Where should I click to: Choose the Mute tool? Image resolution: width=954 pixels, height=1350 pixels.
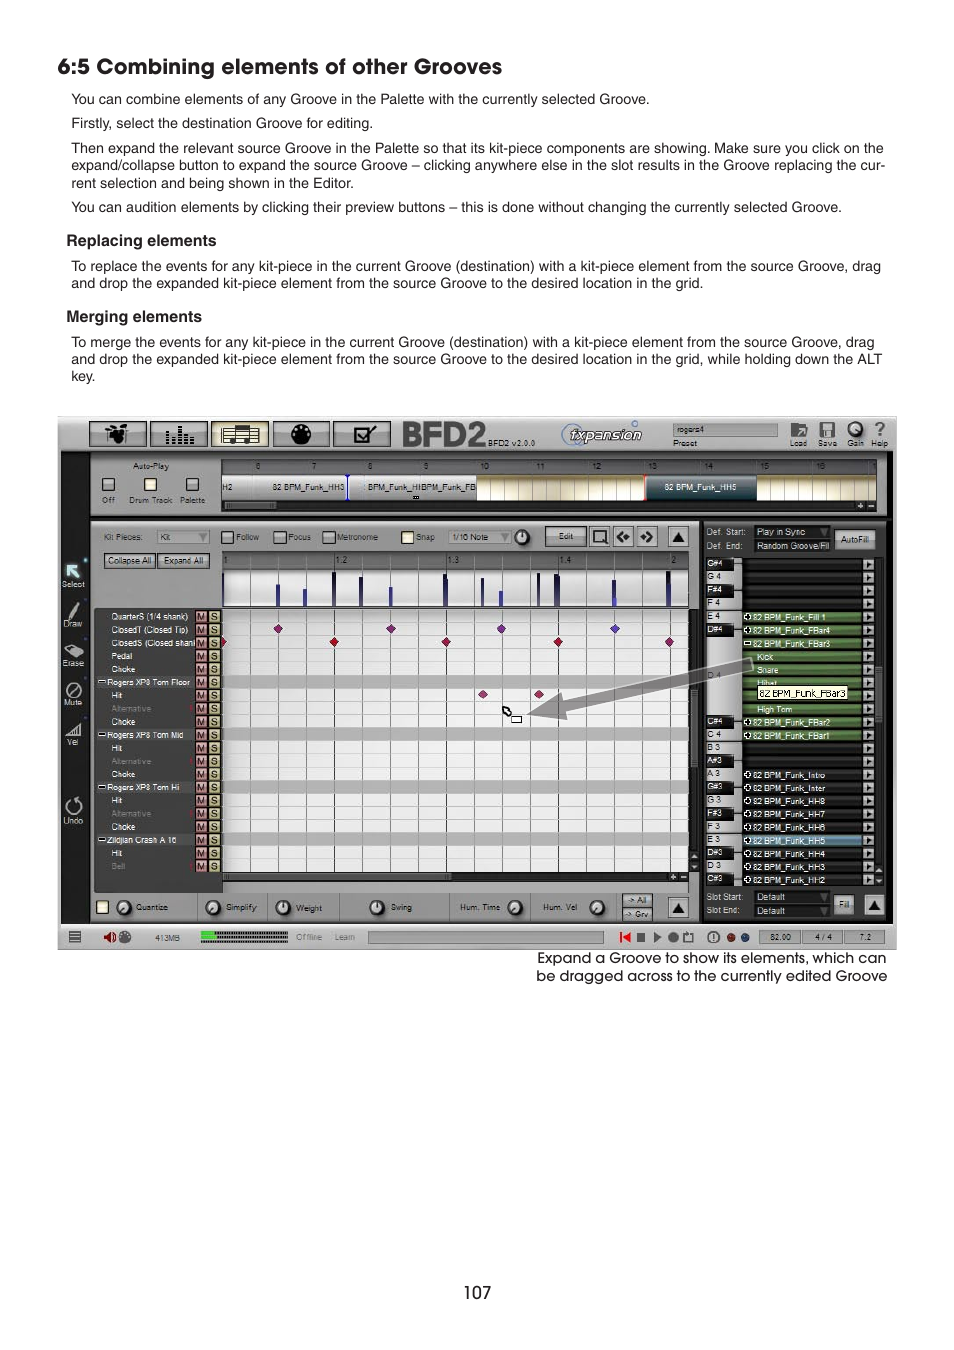(73, 690)
